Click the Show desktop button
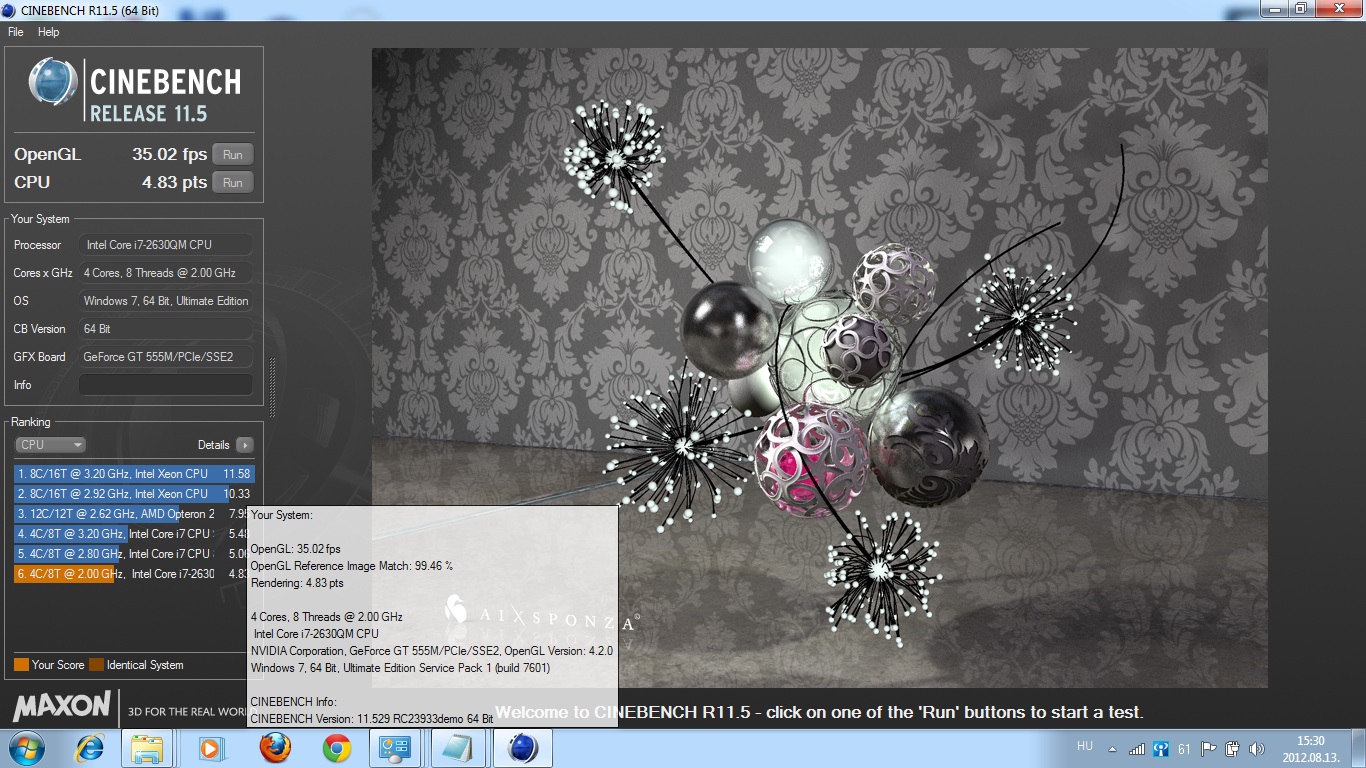 point(1359,748)
